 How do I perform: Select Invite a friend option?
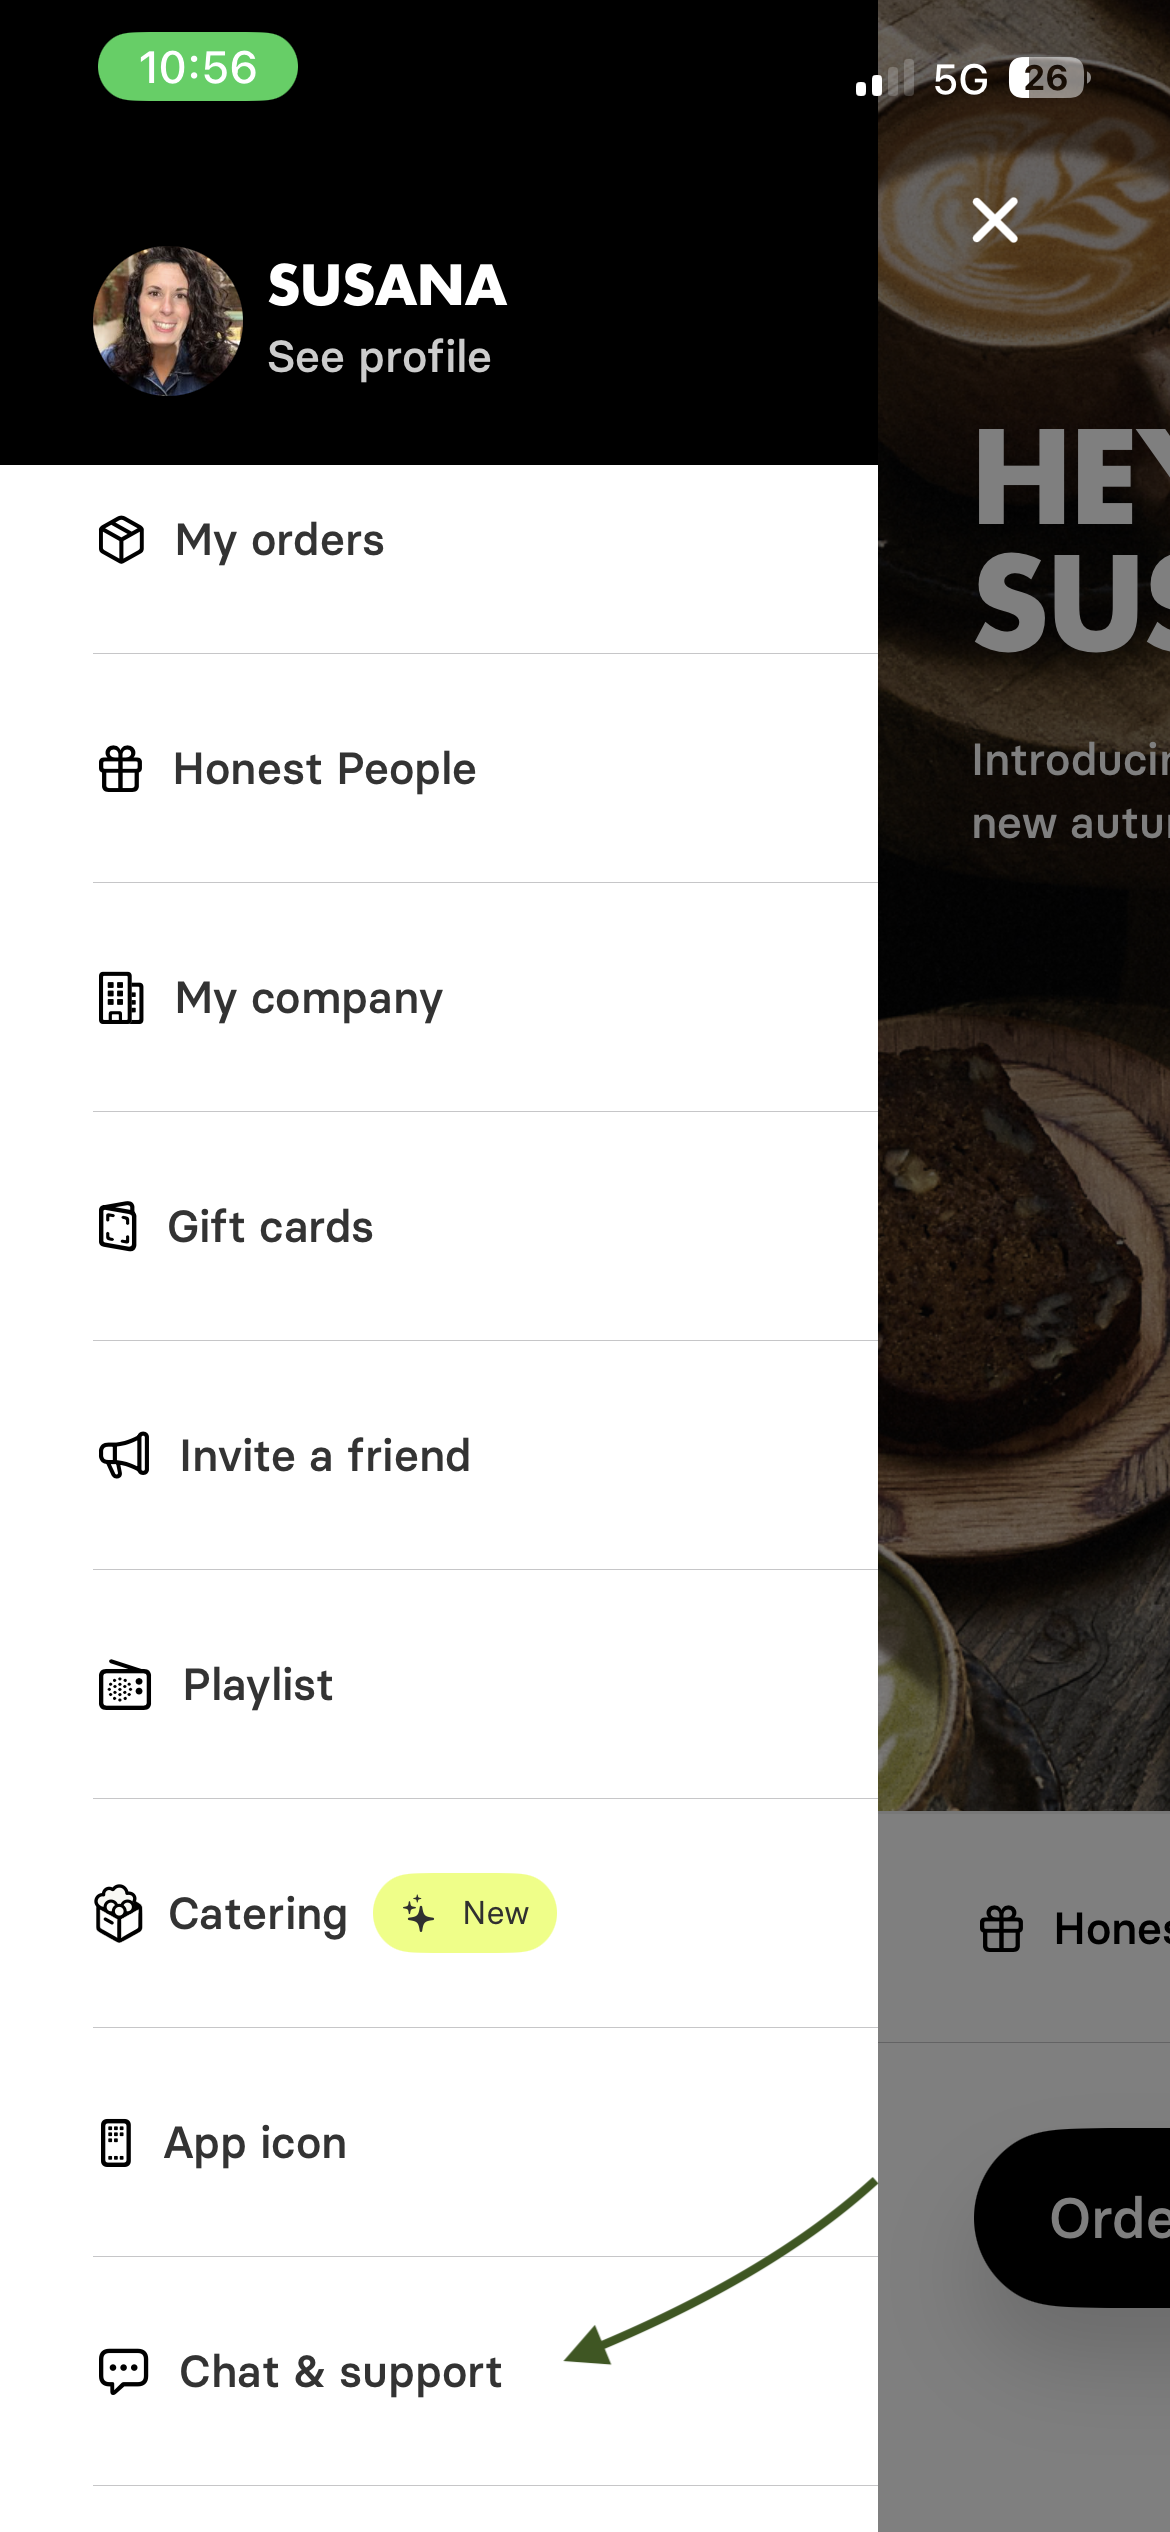coord(325,1456)
